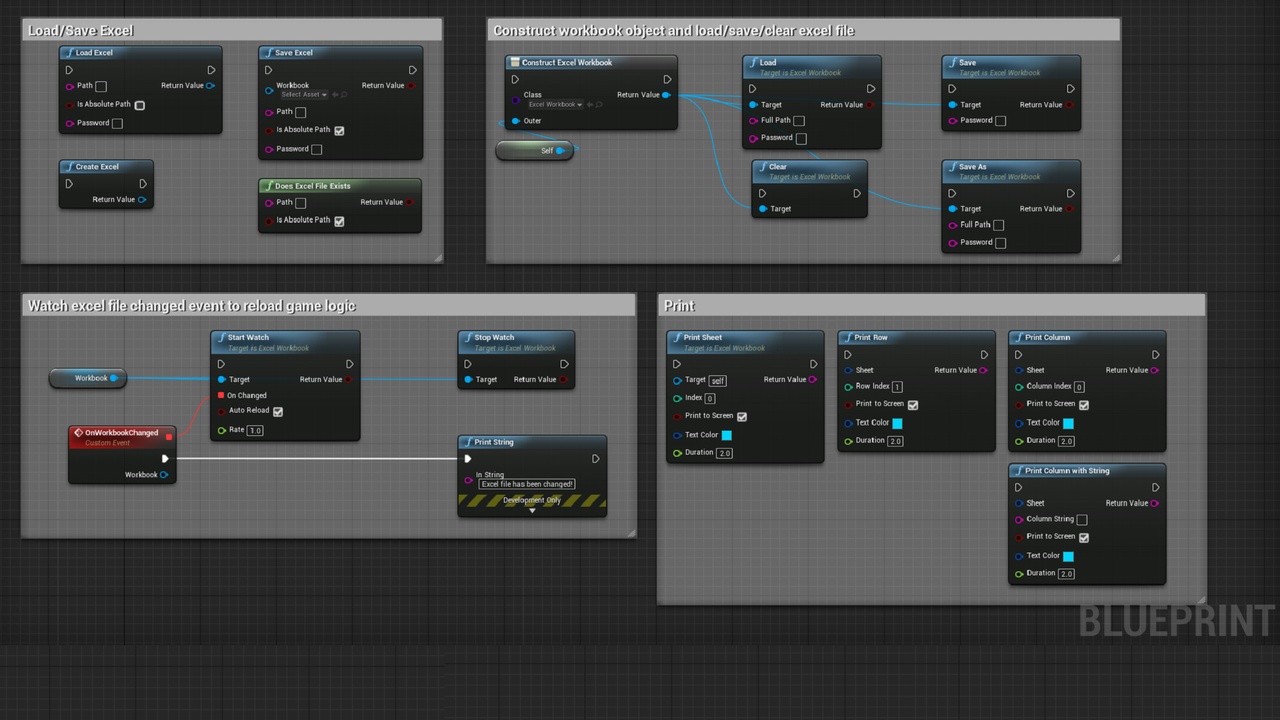Uncheck Is Absolute Path on Save Excel
Image resolution: width=1280 pixels, height=720 pixels.
[339, 130]
